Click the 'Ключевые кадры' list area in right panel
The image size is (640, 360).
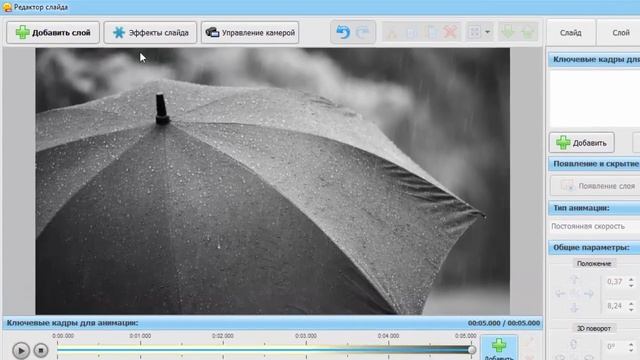tap(595, 99)
